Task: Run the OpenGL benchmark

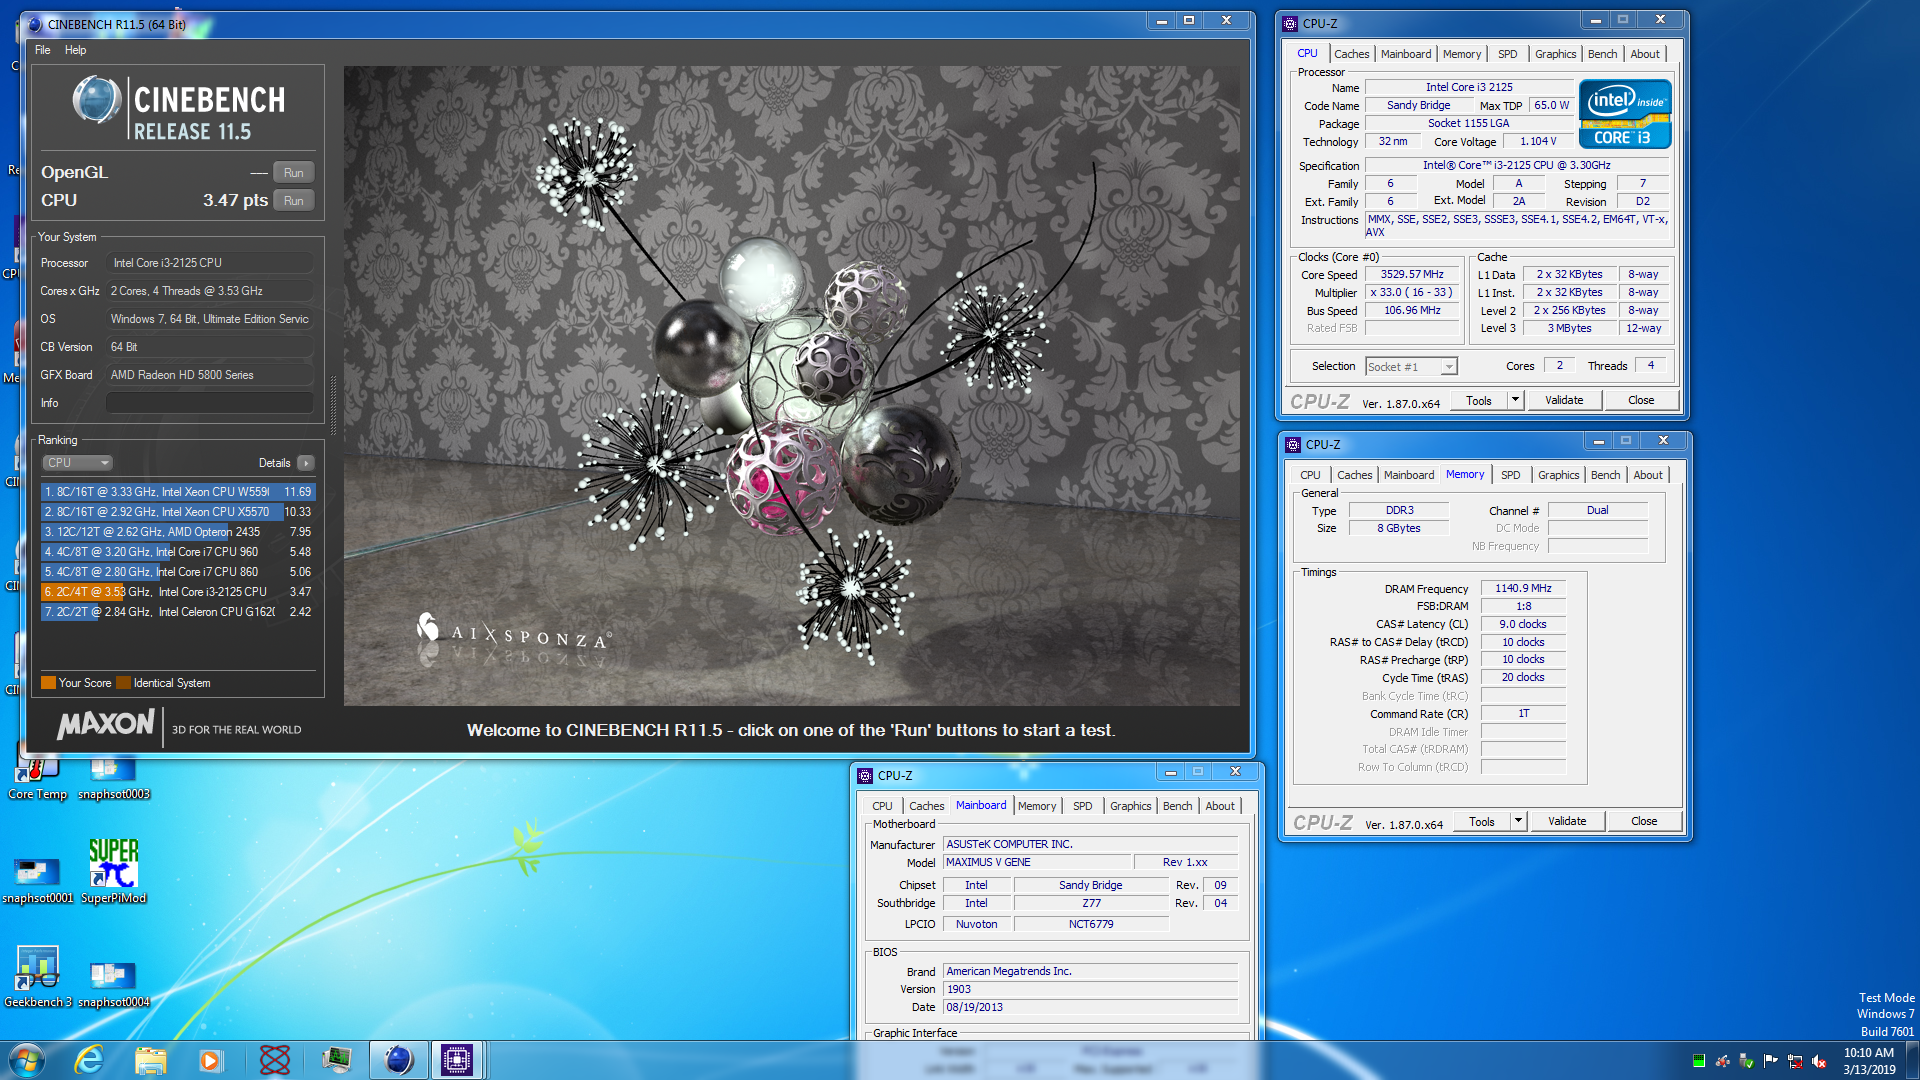Action: (x=293, y=173)
